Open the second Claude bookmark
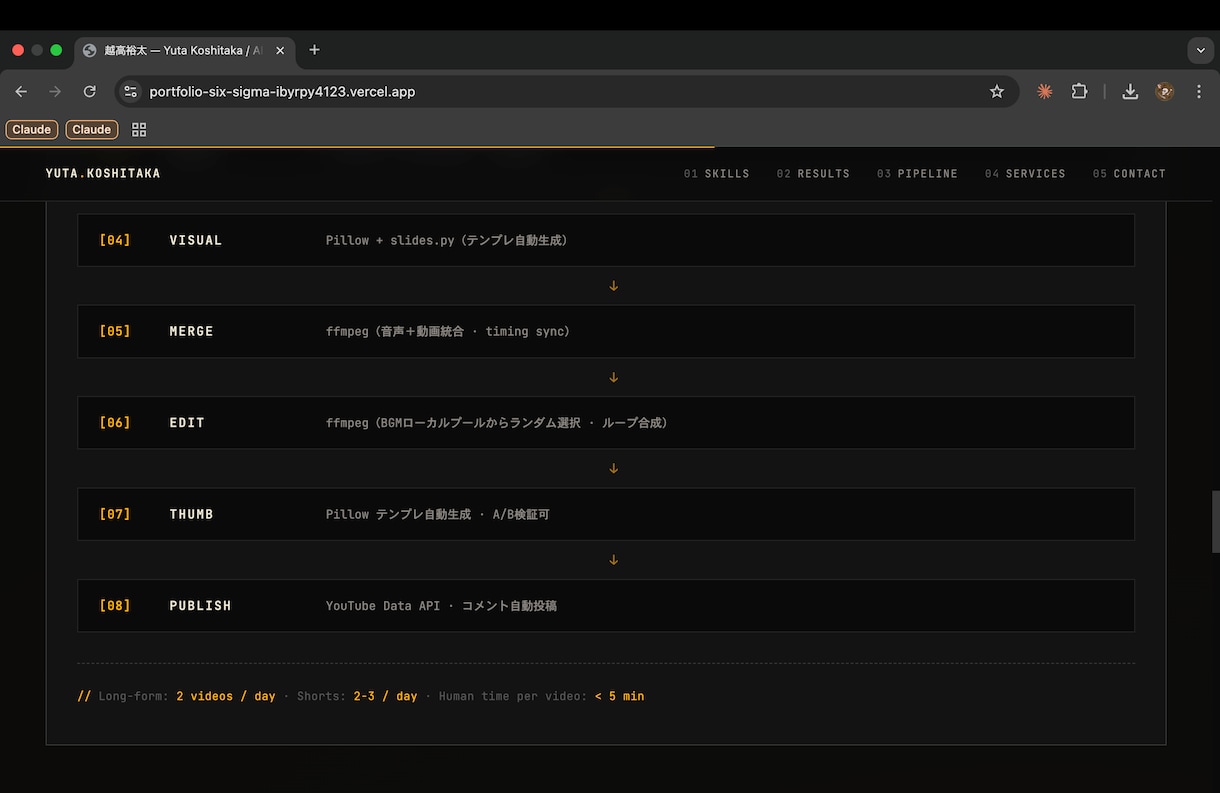Screen dimensions: 1220x793 [92, 130]
